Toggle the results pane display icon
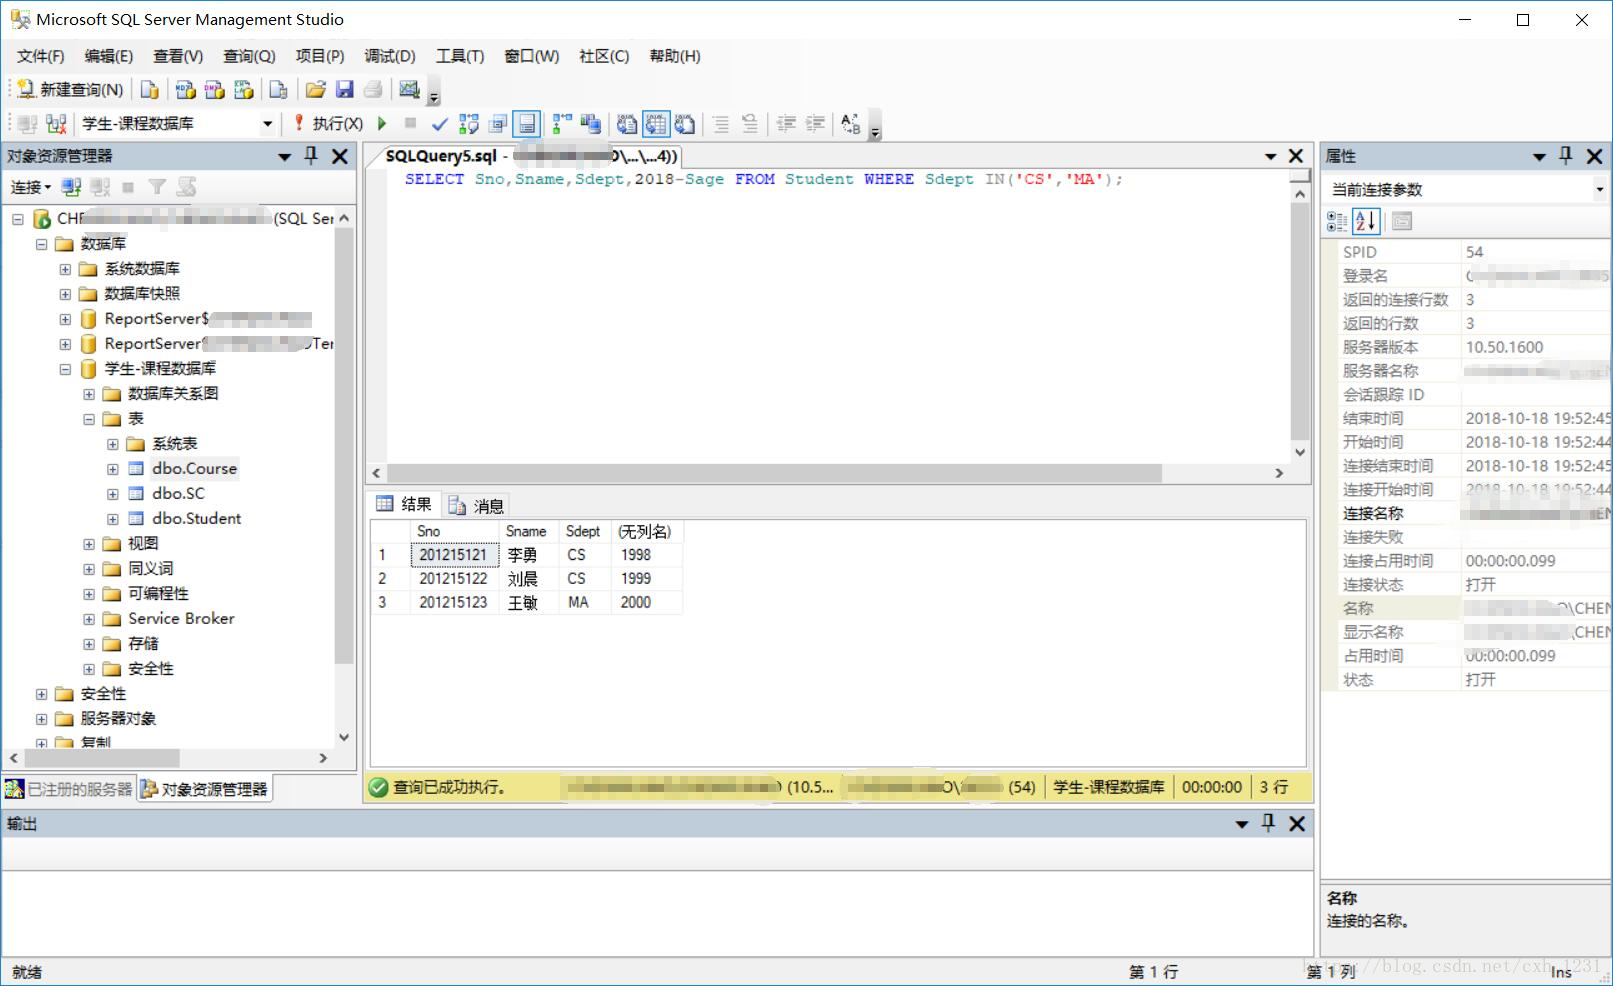Screen dimensions: 1613x986 pos(528,123)
